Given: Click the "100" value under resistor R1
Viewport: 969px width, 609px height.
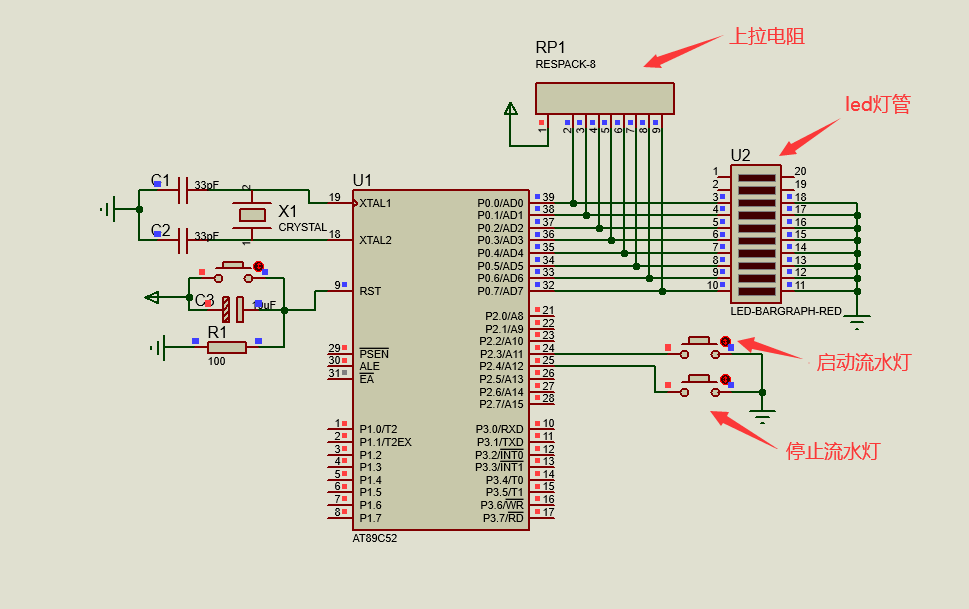Looking at the screenshot, I should click(x=216, y=362).
